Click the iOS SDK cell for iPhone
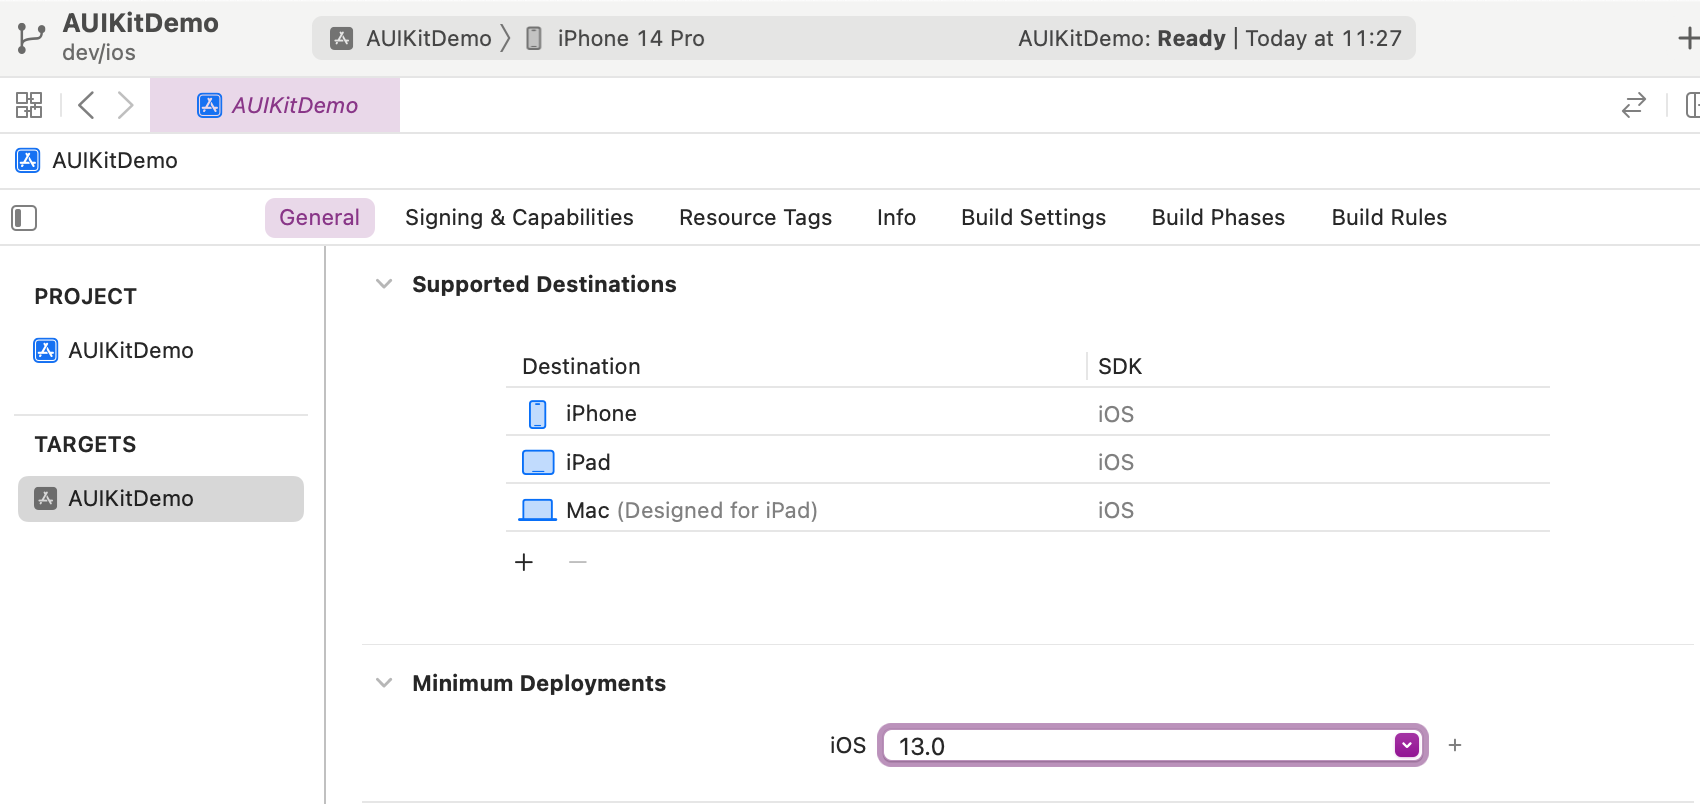 [x=1116, y=414]
